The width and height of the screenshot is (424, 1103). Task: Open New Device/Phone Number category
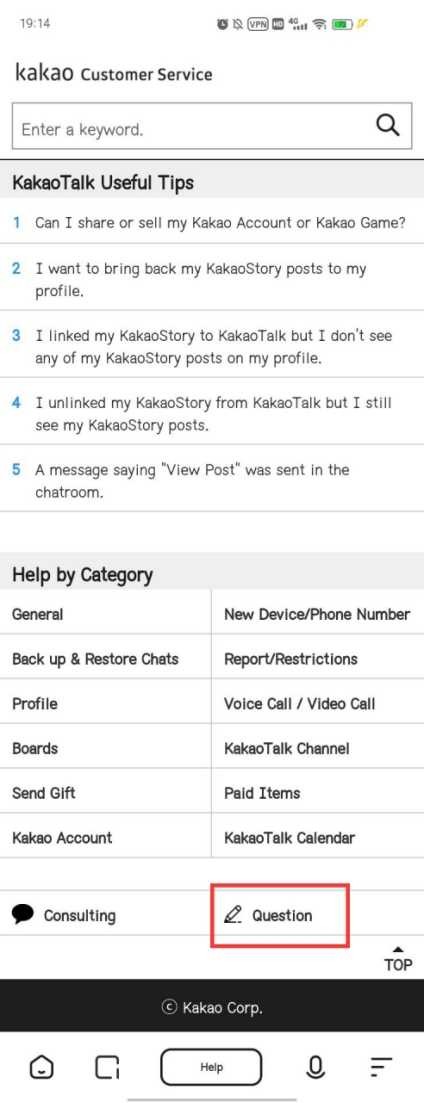click(318, 613)
